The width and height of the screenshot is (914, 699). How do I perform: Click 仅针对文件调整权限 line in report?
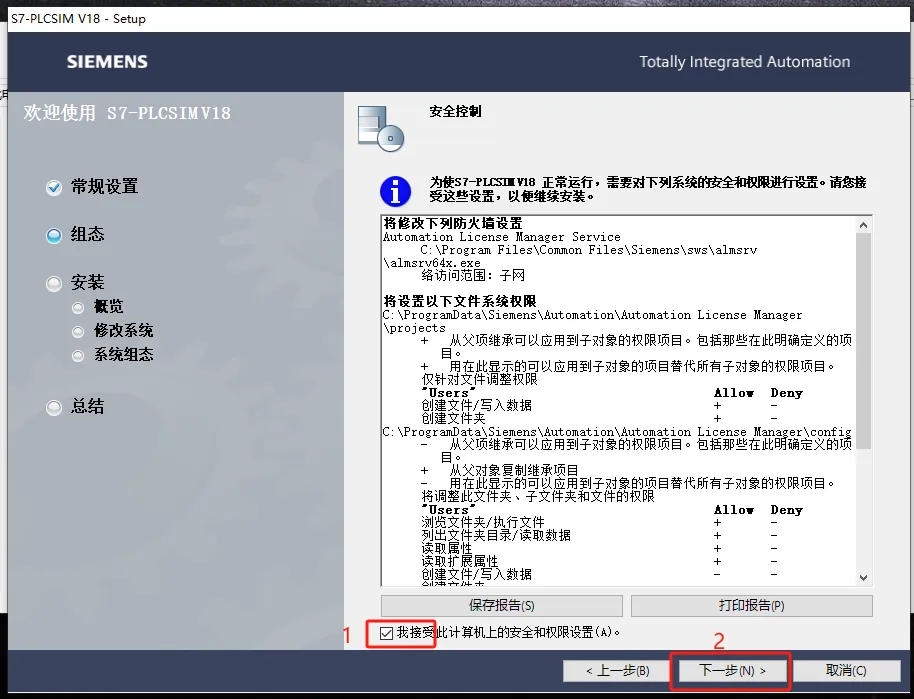[479, 380]
